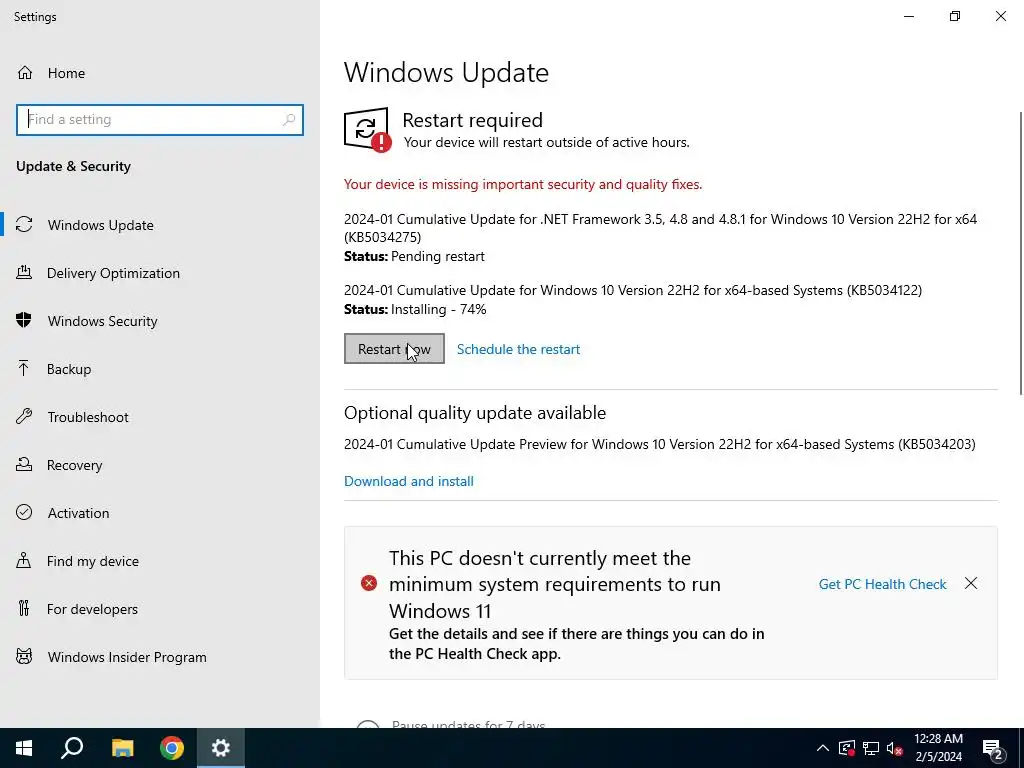
Task: Click the Home house icon in sidebar
Action: pos(25,72)
